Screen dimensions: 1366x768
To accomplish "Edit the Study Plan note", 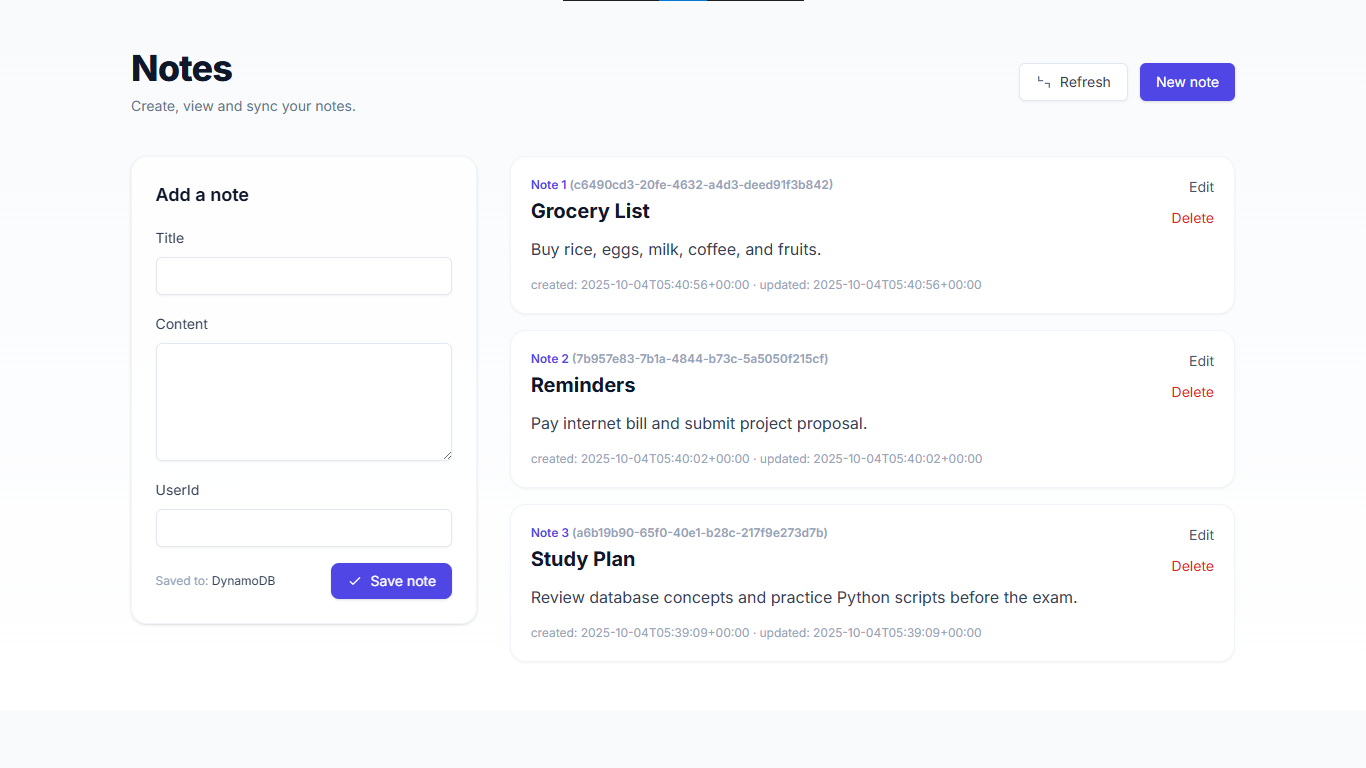I will click(x=1201, y=535).
